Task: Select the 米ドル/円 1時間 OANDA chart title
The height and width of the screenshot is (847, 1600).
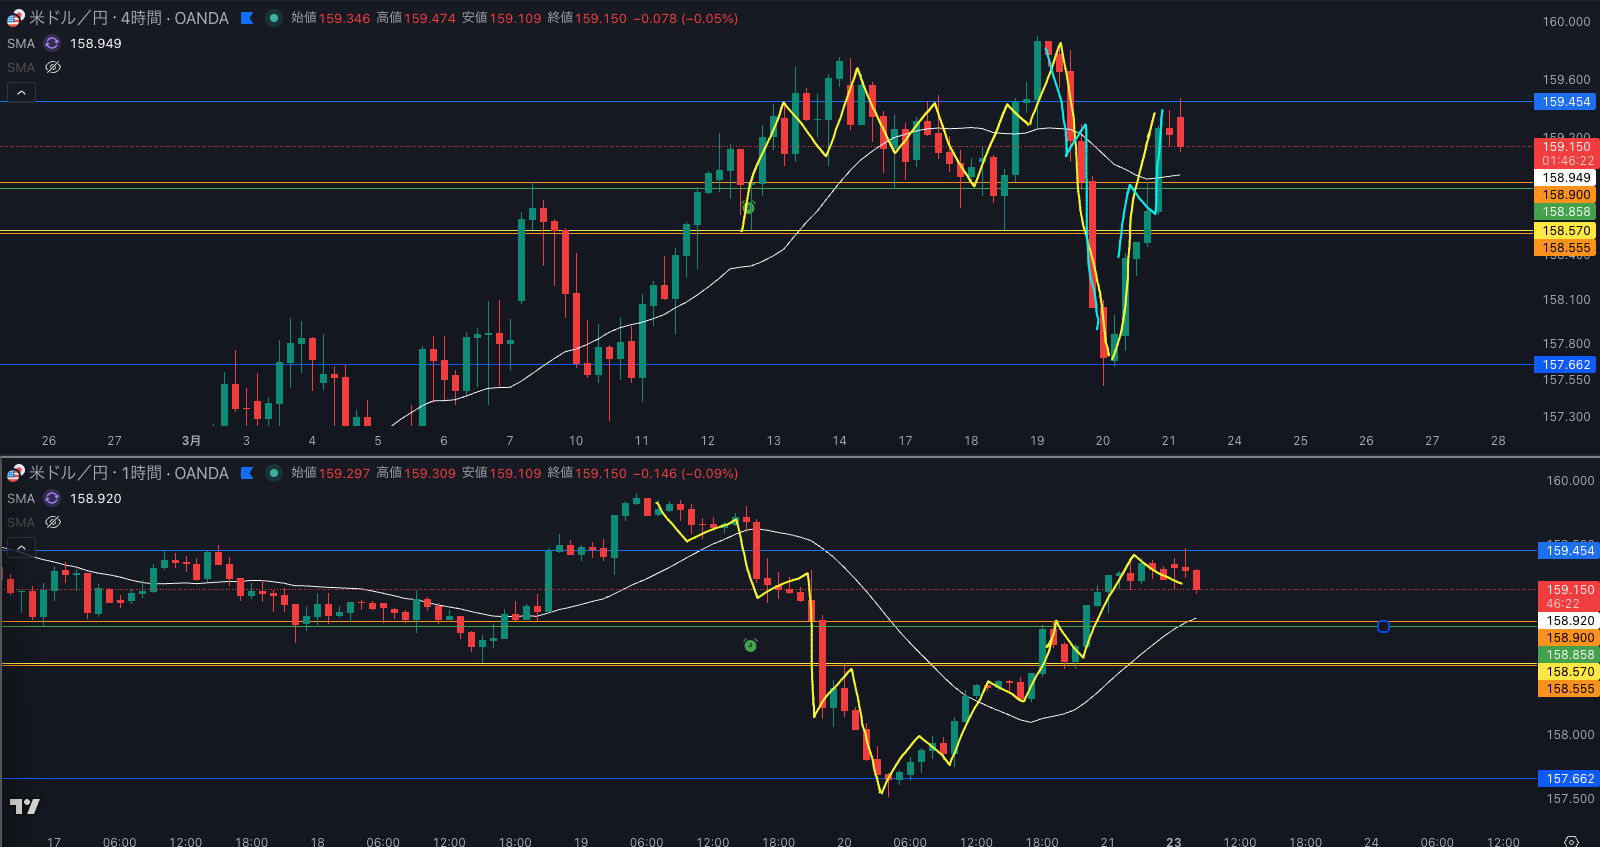Action: 128,473
